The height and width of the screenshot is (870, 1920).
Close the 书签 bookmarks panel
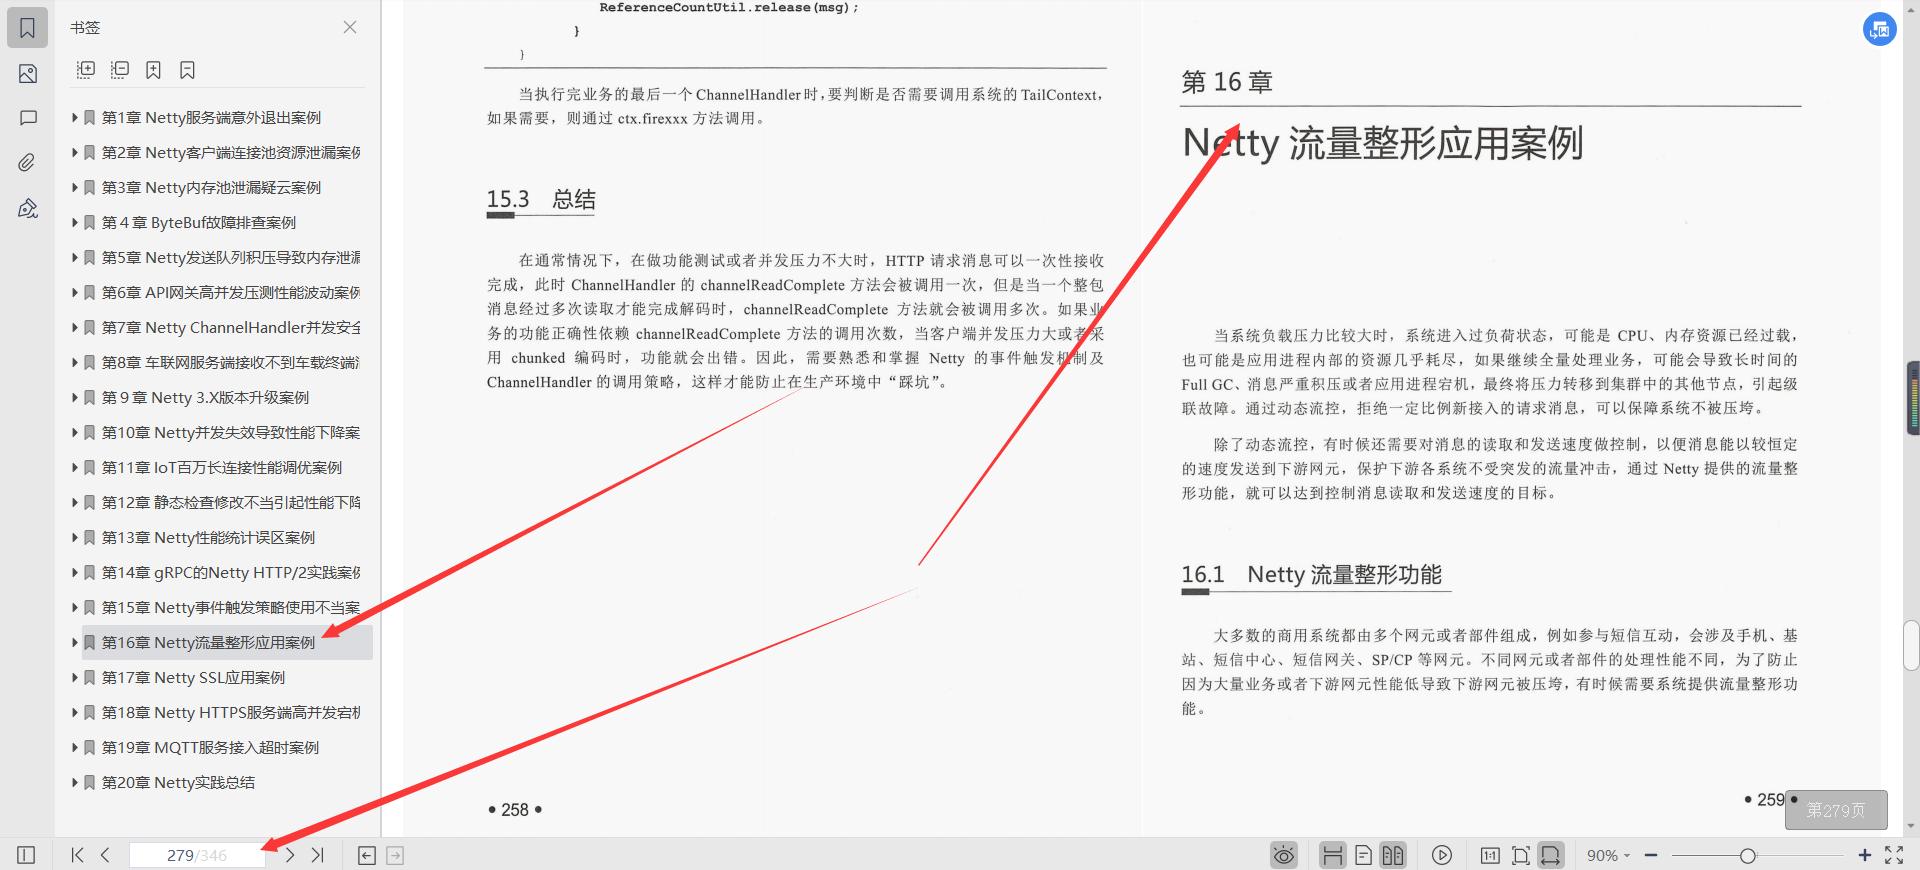[x=350, y=27]
